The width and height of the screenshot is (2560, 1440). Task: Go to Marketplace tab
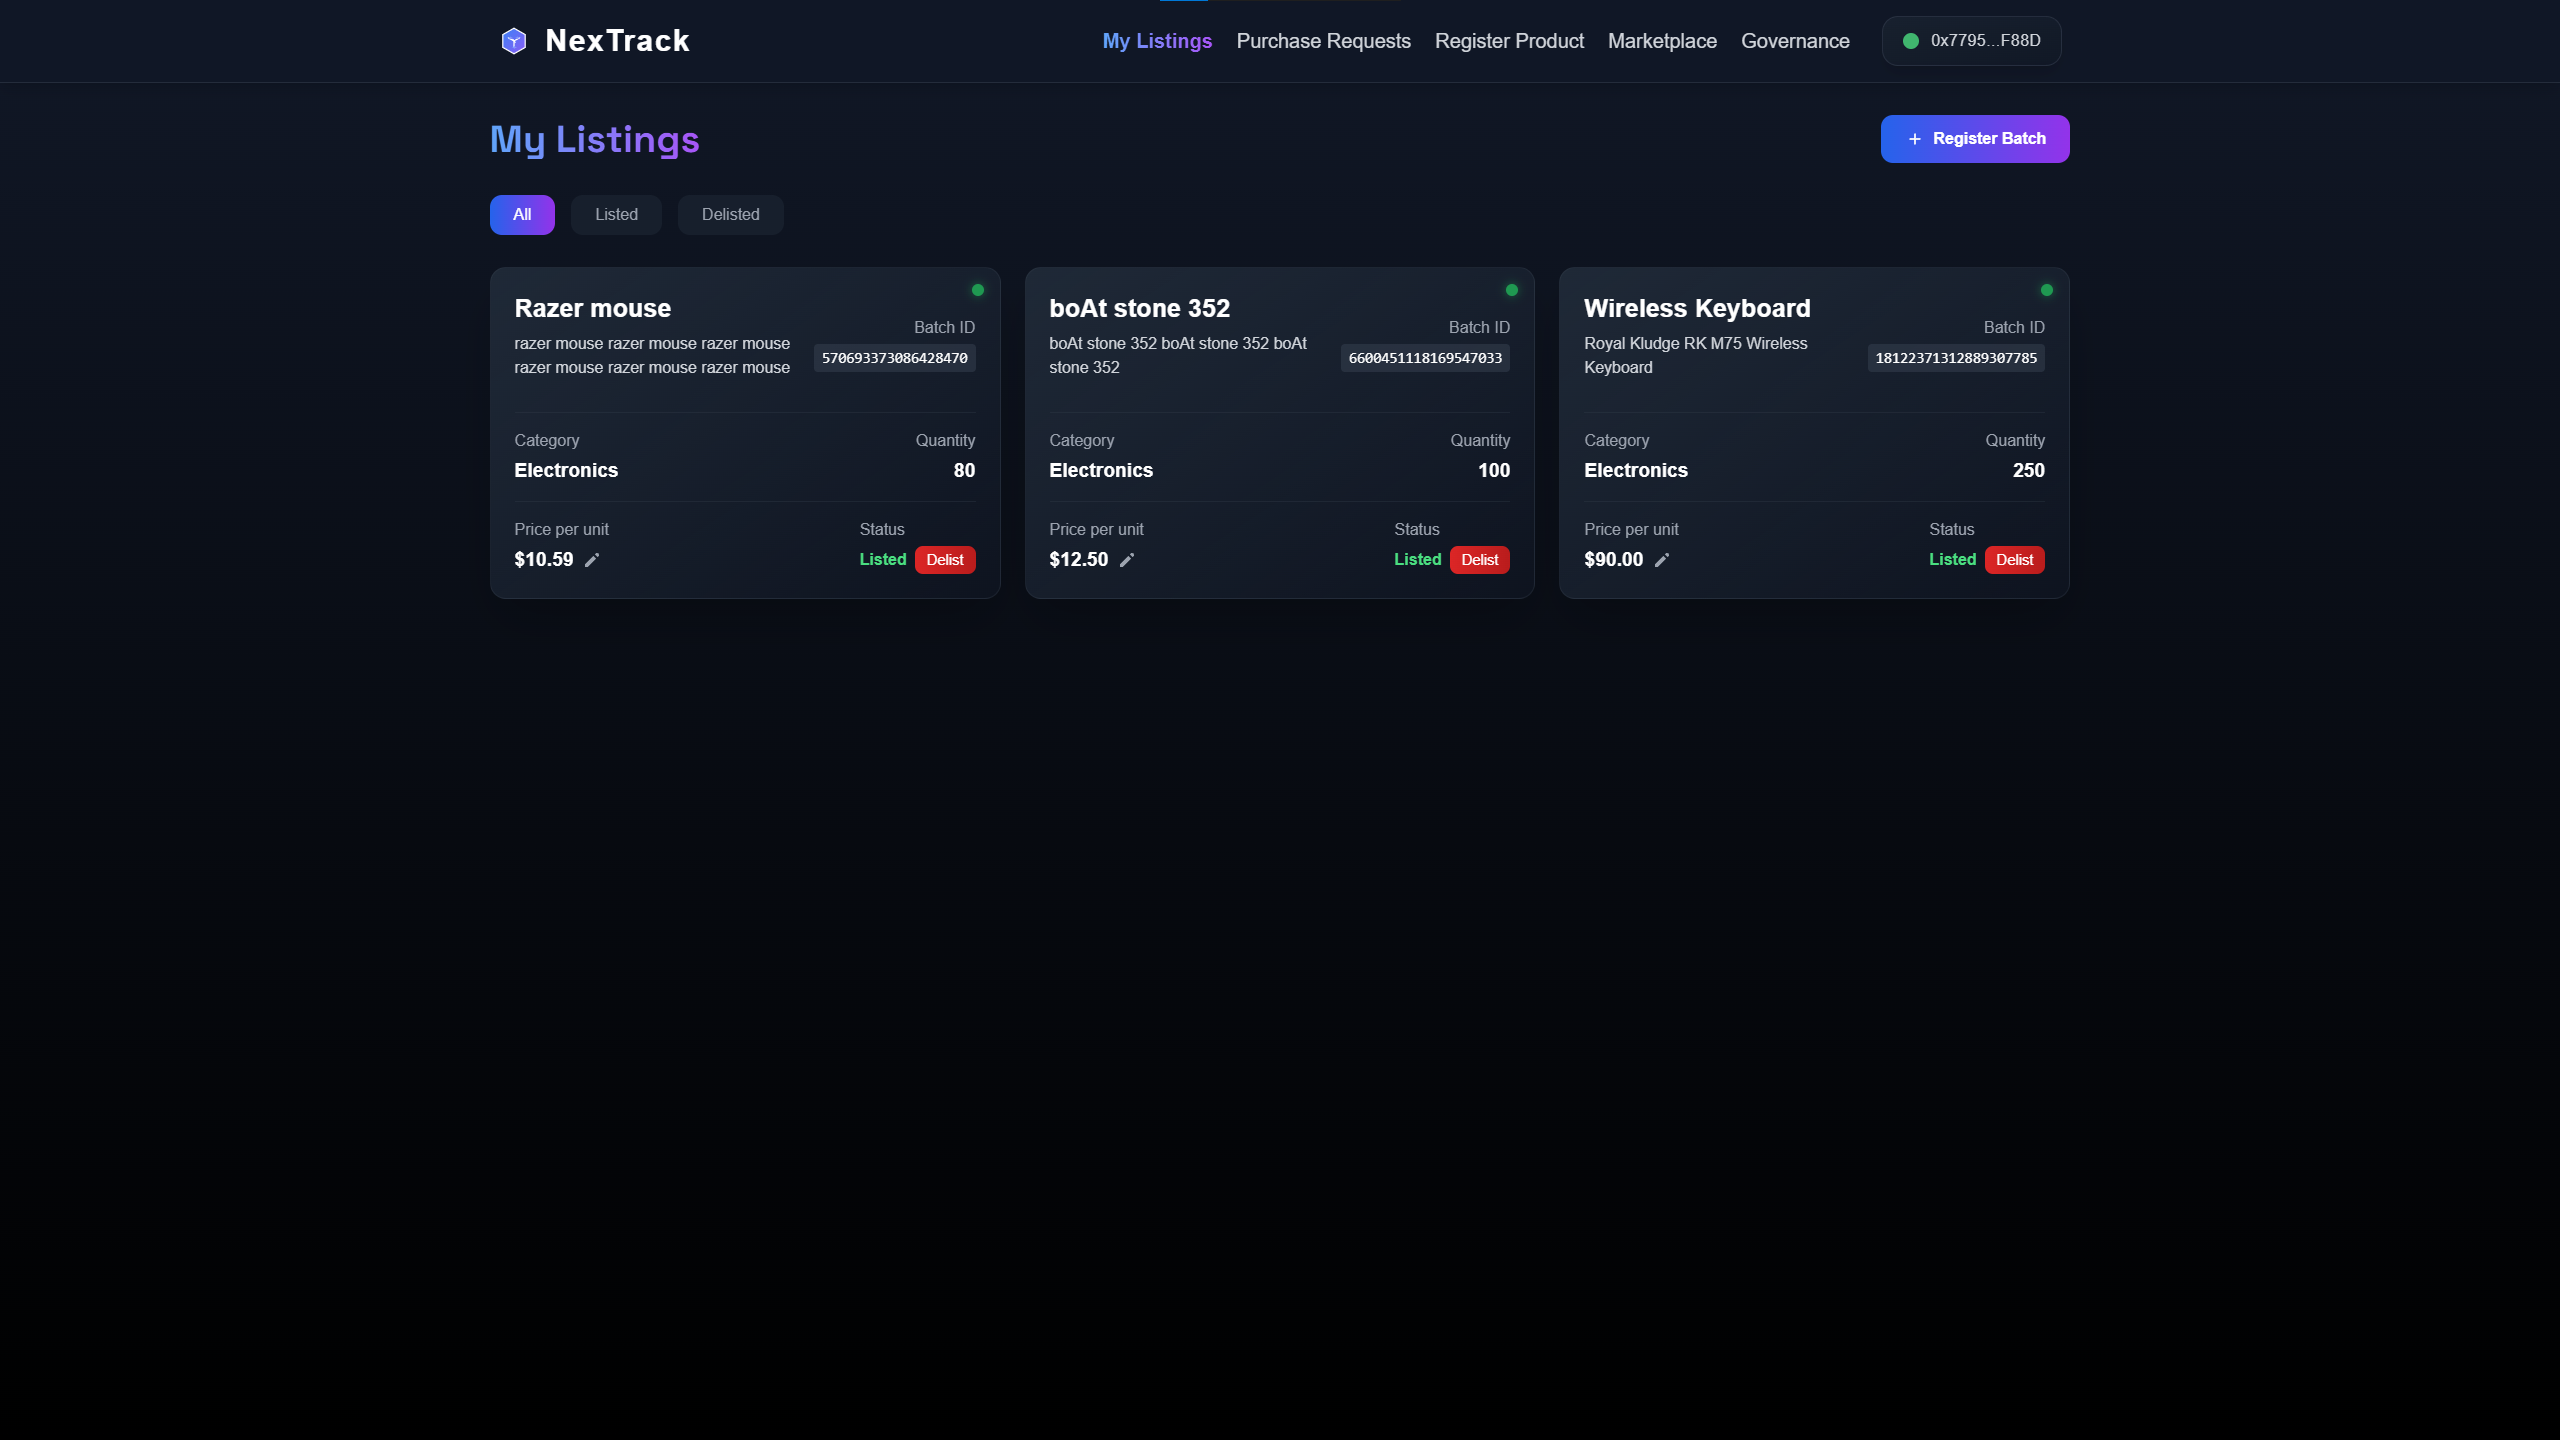1662,41
